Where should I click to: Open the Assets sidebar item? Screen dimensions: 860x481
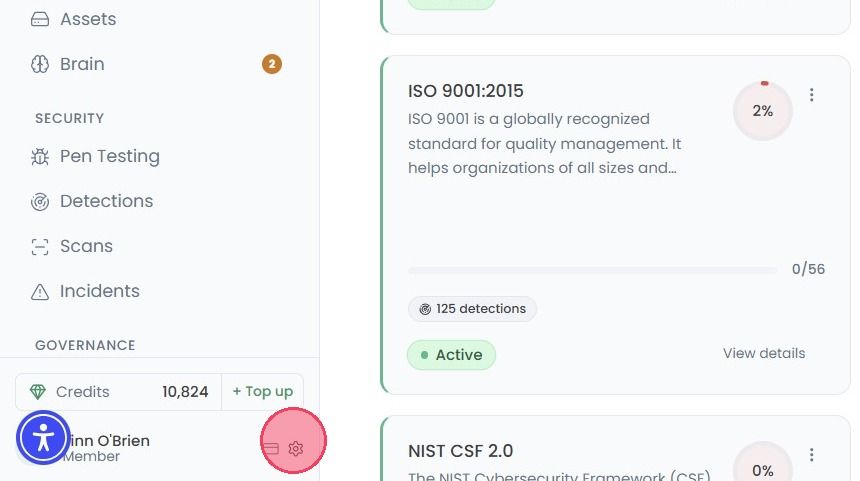click(x=73, y=19)
